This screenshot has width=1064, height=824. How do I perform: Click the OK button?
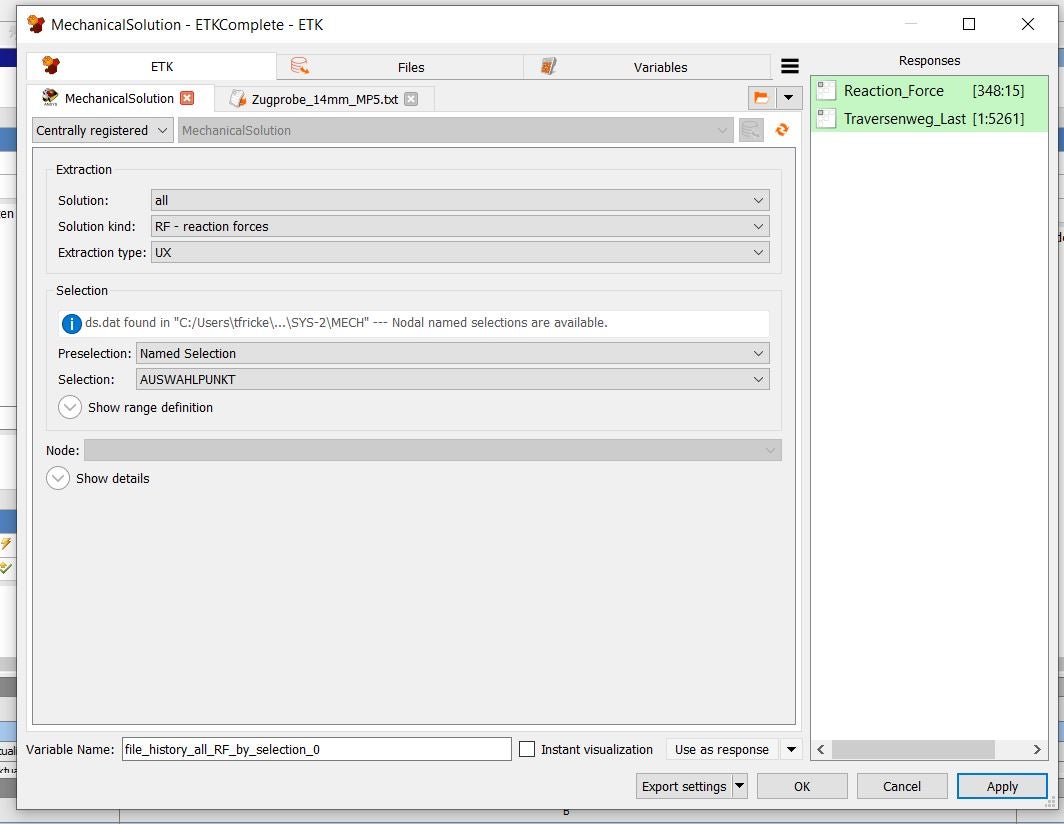click(x=802, y=786)
